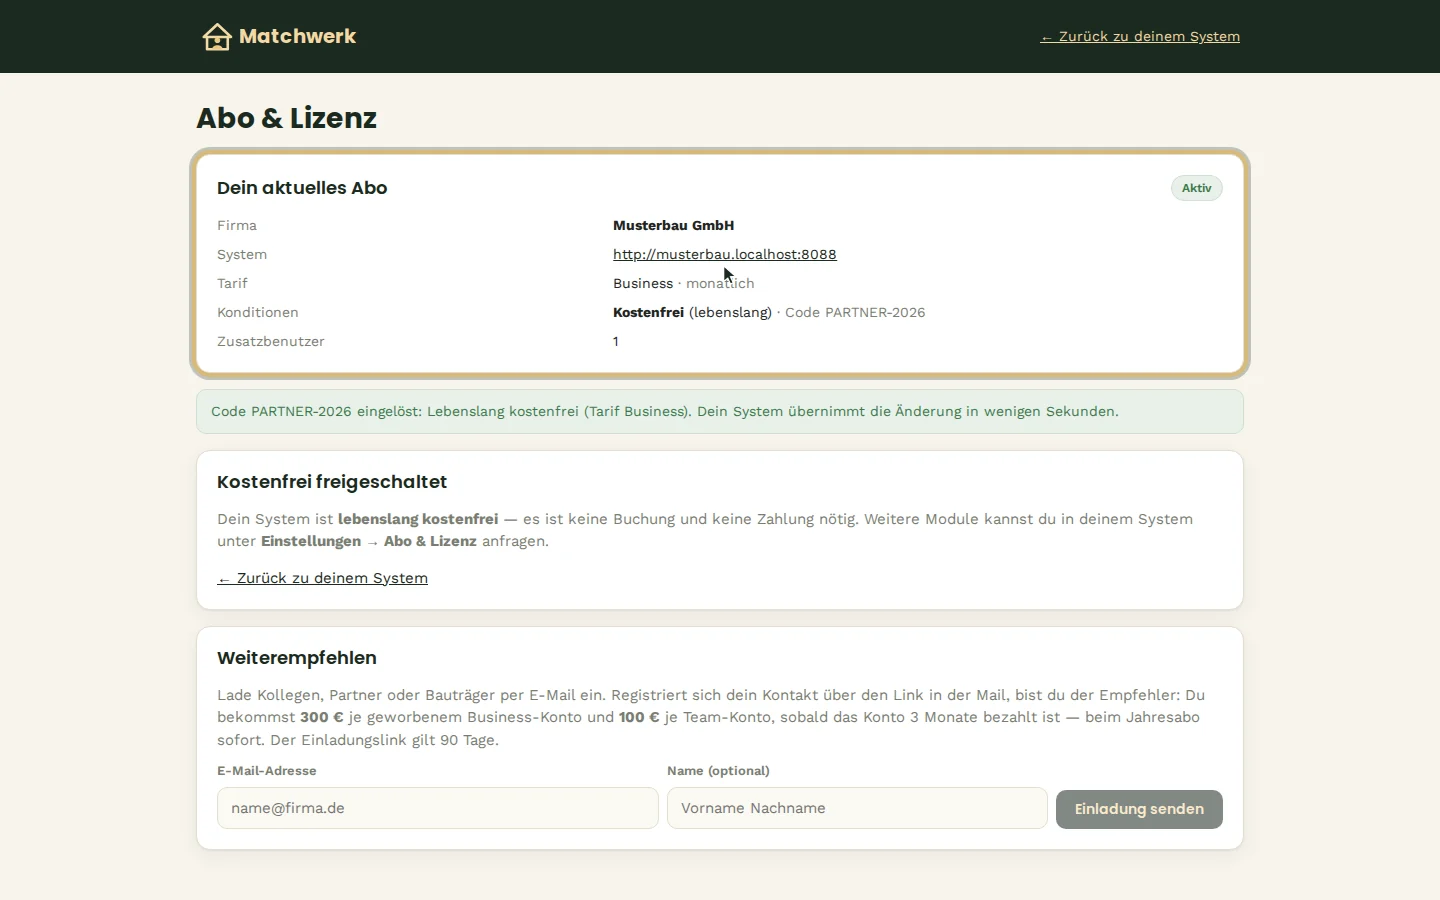Focus the Name (optional) input field
Screen dimensions: 1440x900
click(857, 808)
